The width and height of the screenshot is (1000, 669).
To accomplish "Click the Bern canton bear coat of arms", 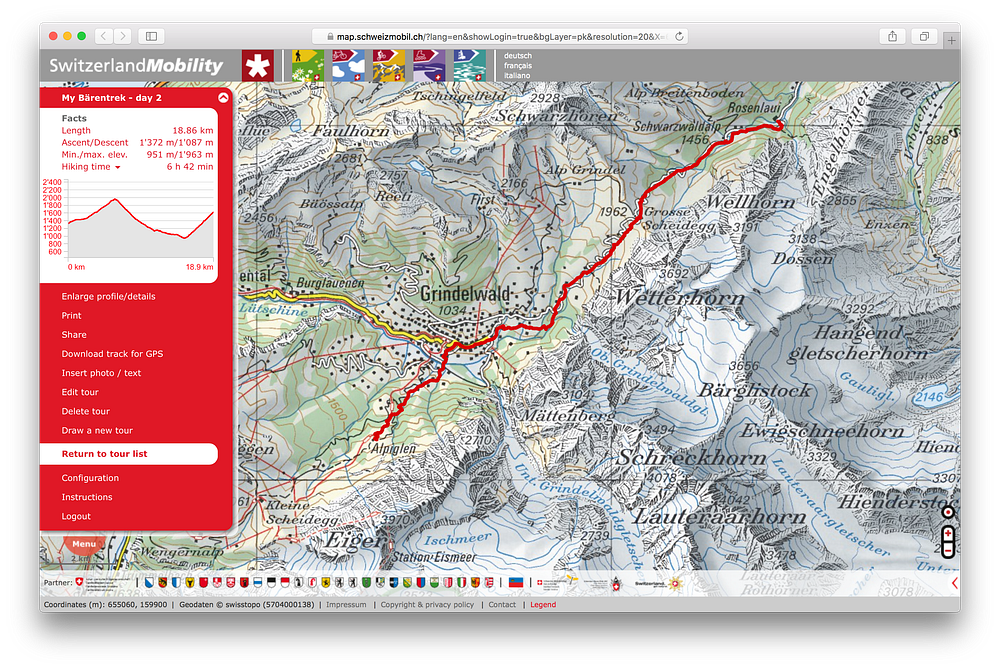I will pos(163,583).
